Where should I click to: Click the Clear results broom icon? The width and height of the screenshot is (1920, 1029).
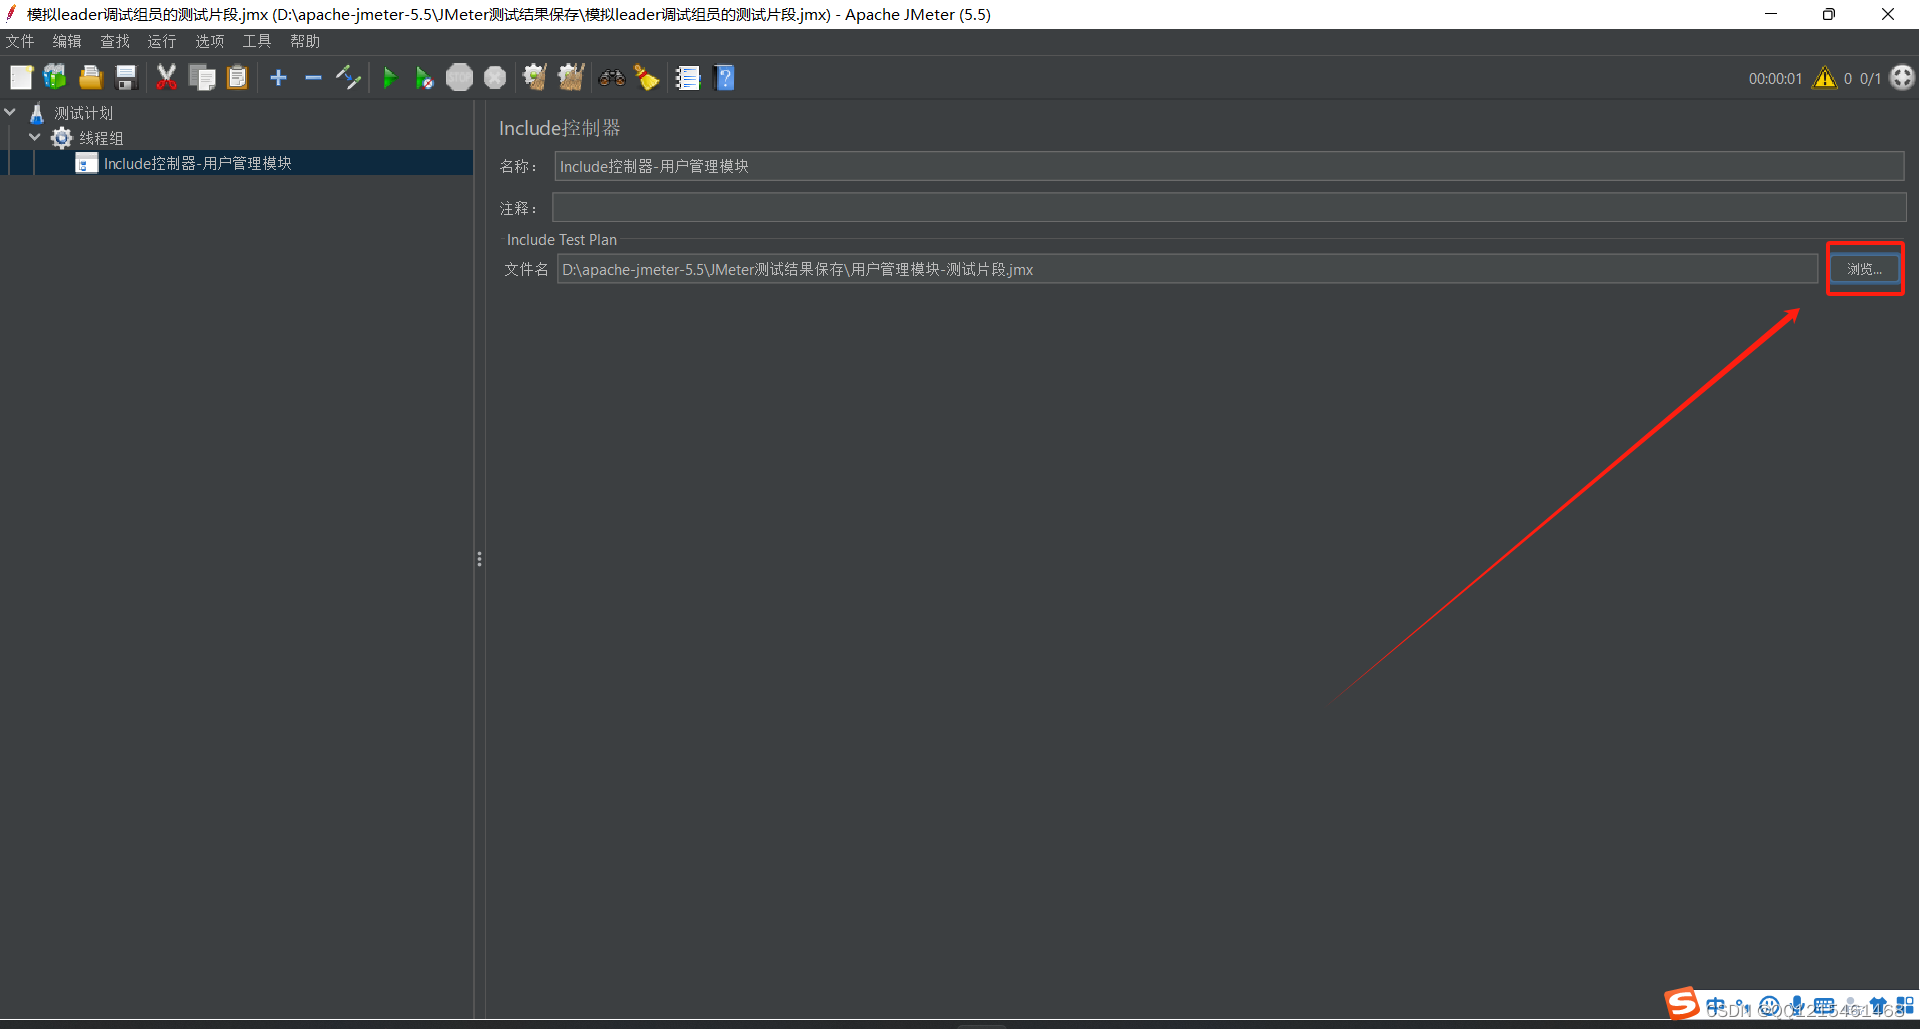[535, 78]
